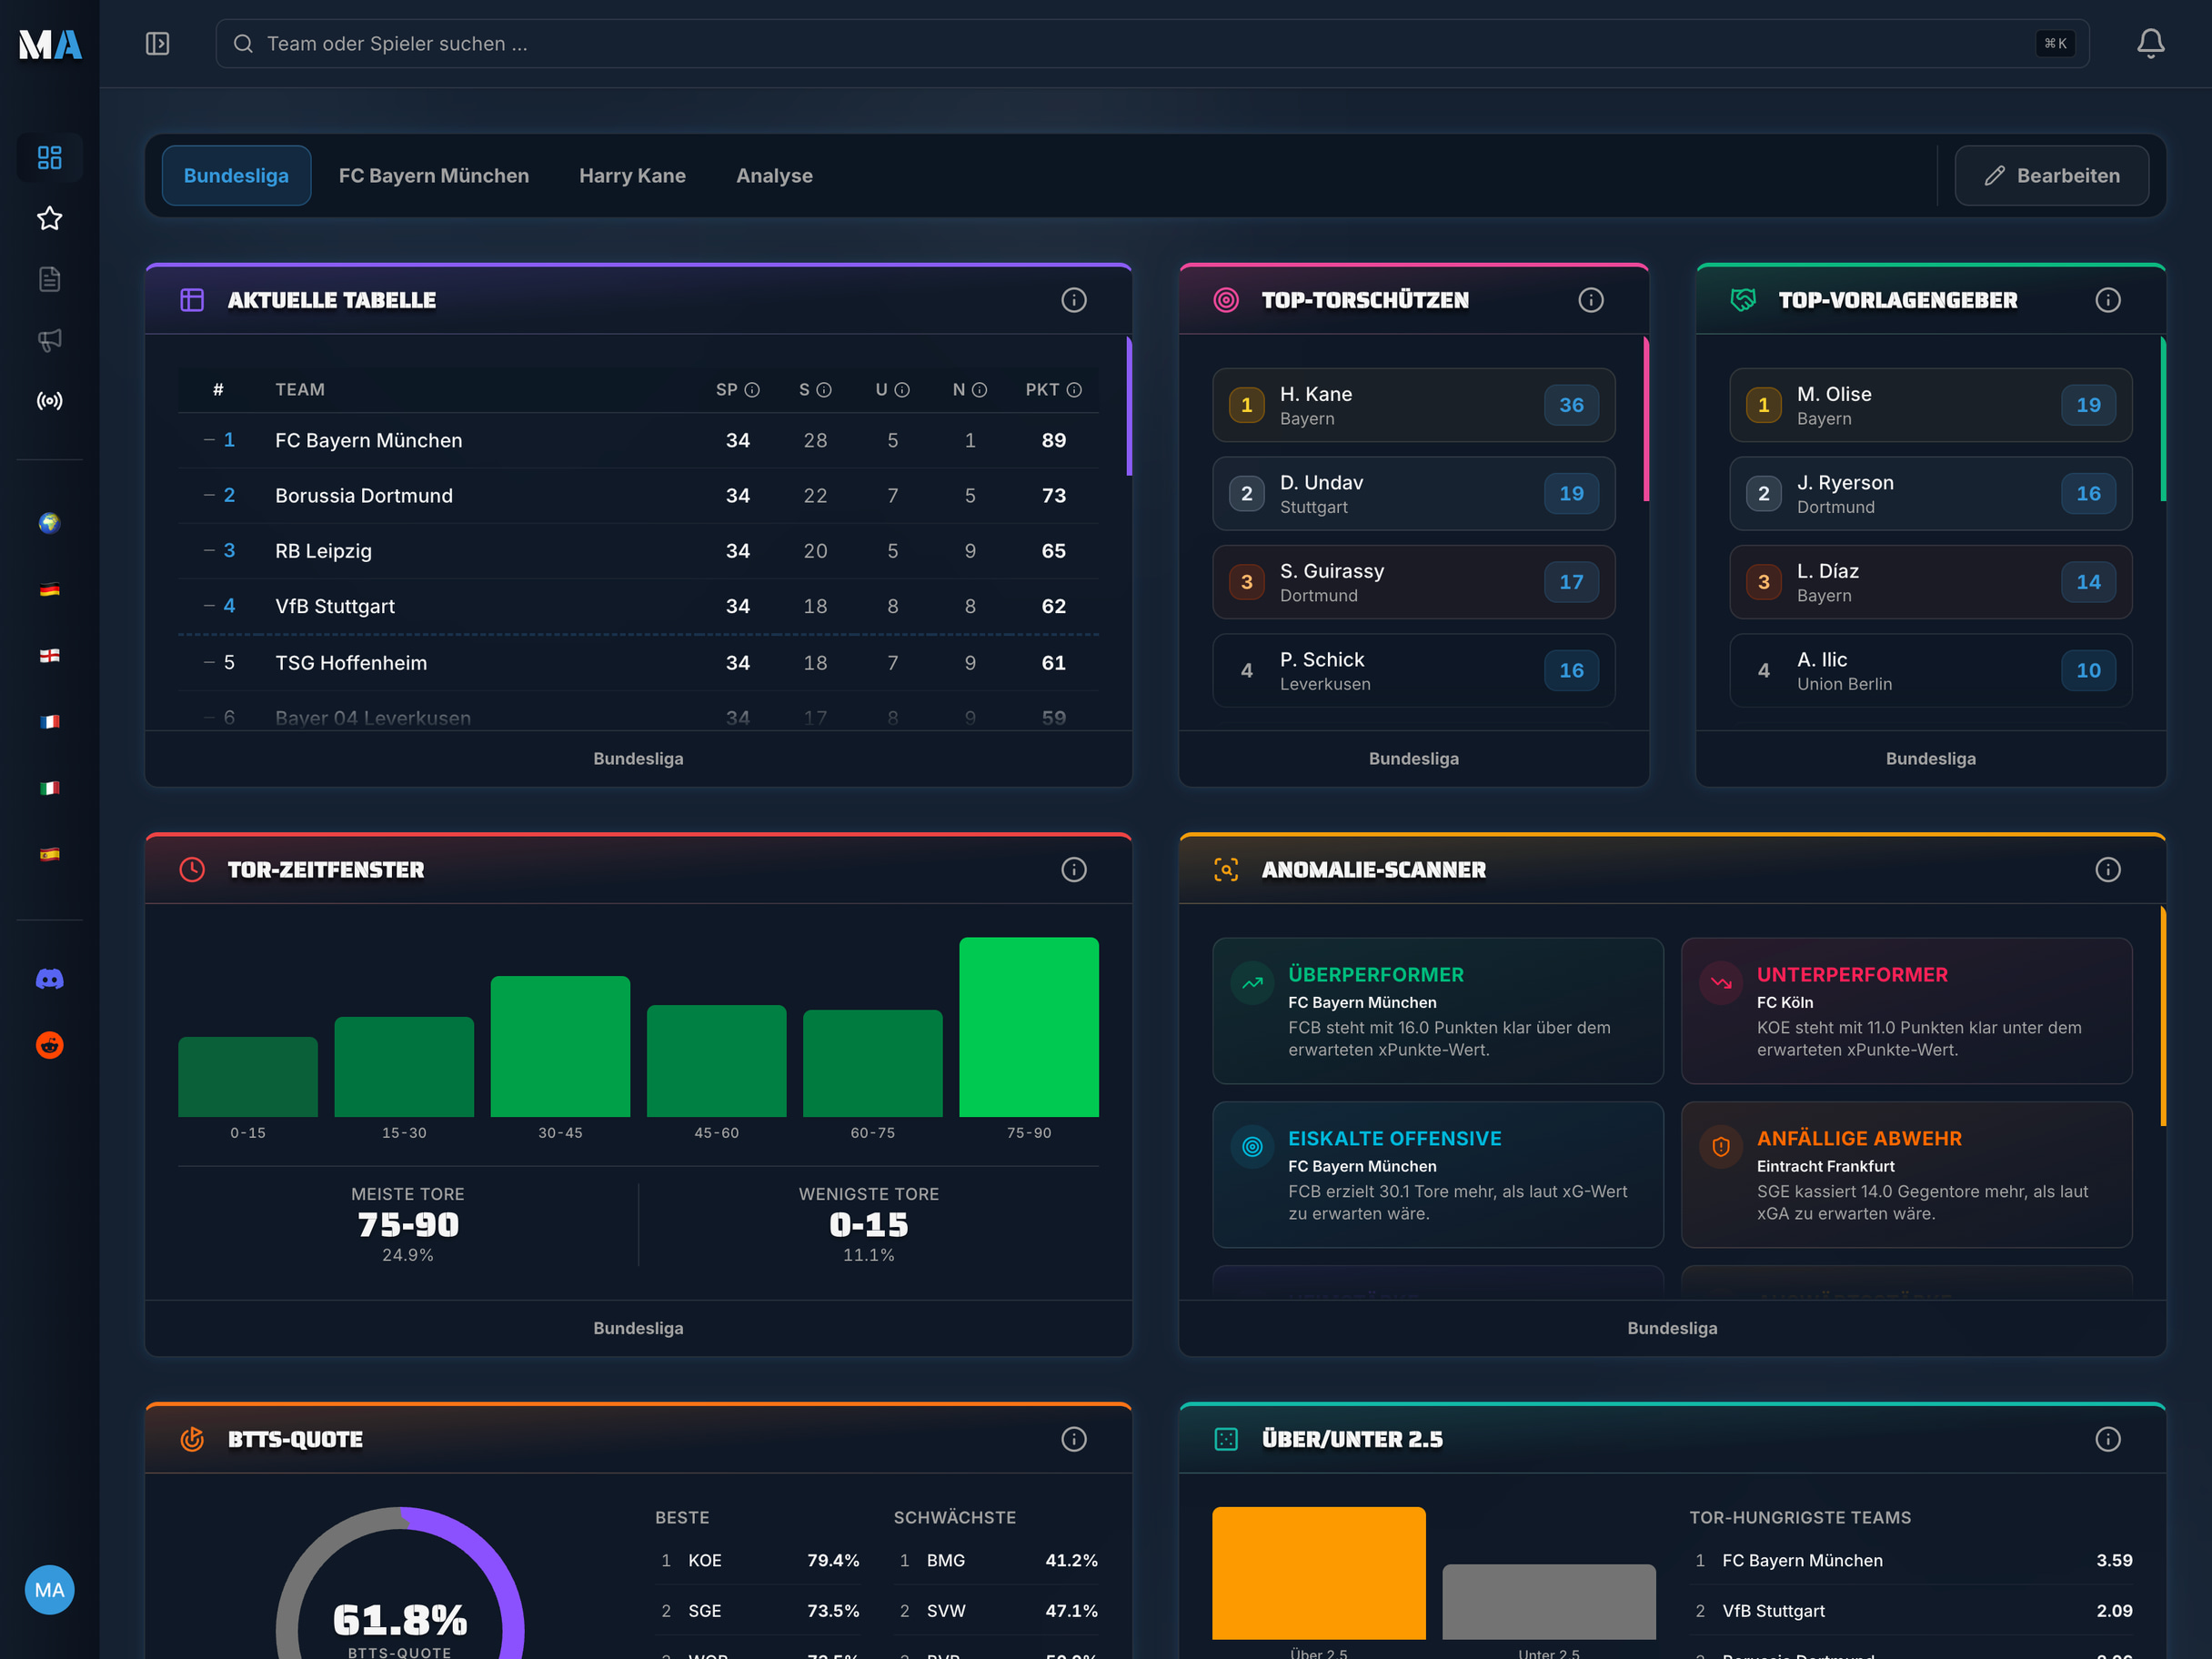Show info for Tor-Zeitfenster widget

point(1074,870)
